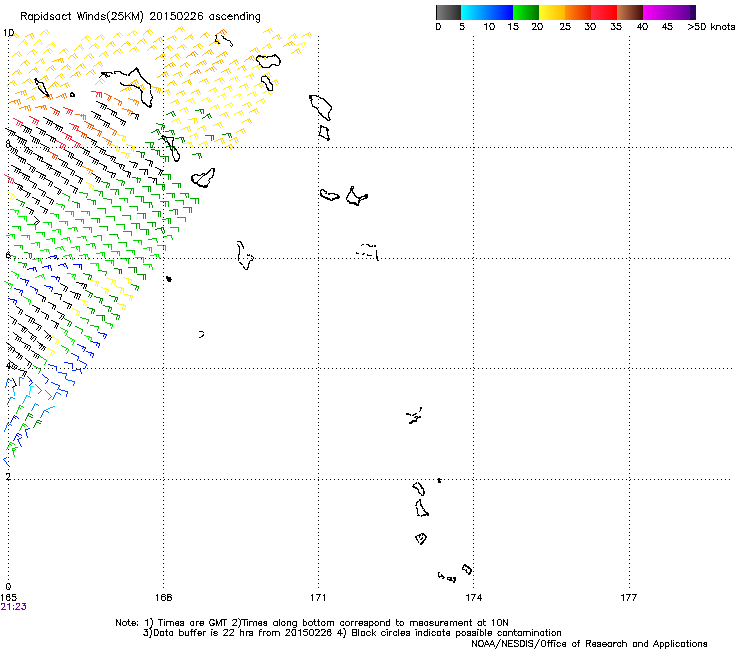Click the red 30-35 knots legend swatch

604,12
